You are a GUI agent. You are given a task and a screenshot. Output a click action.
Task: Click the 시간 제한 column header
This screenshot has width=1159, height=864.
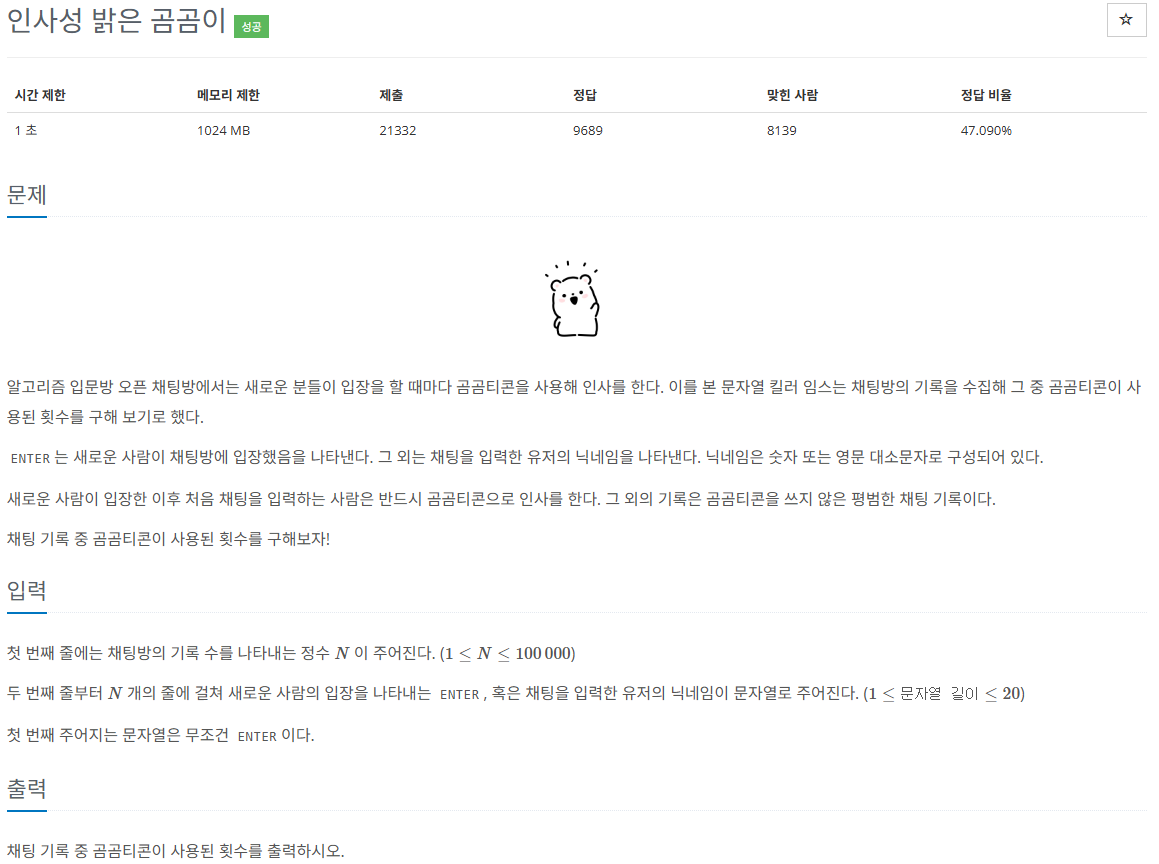click(x=40, y=95)
